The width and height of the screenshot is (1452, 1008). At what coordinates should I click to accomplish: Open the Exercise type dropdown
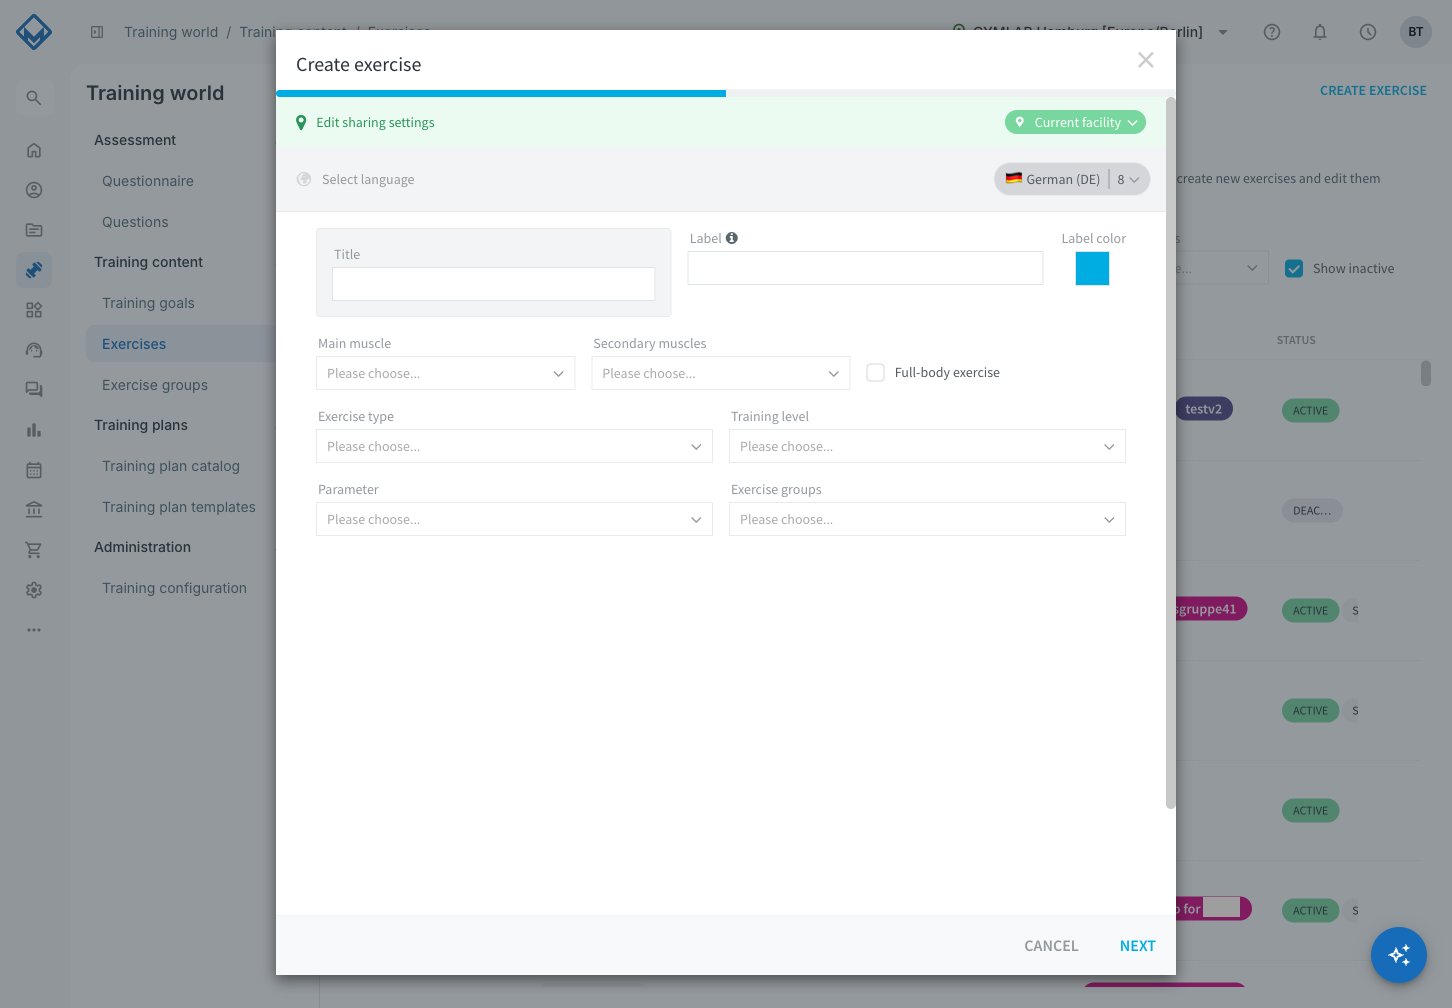[x=515, y=446]
